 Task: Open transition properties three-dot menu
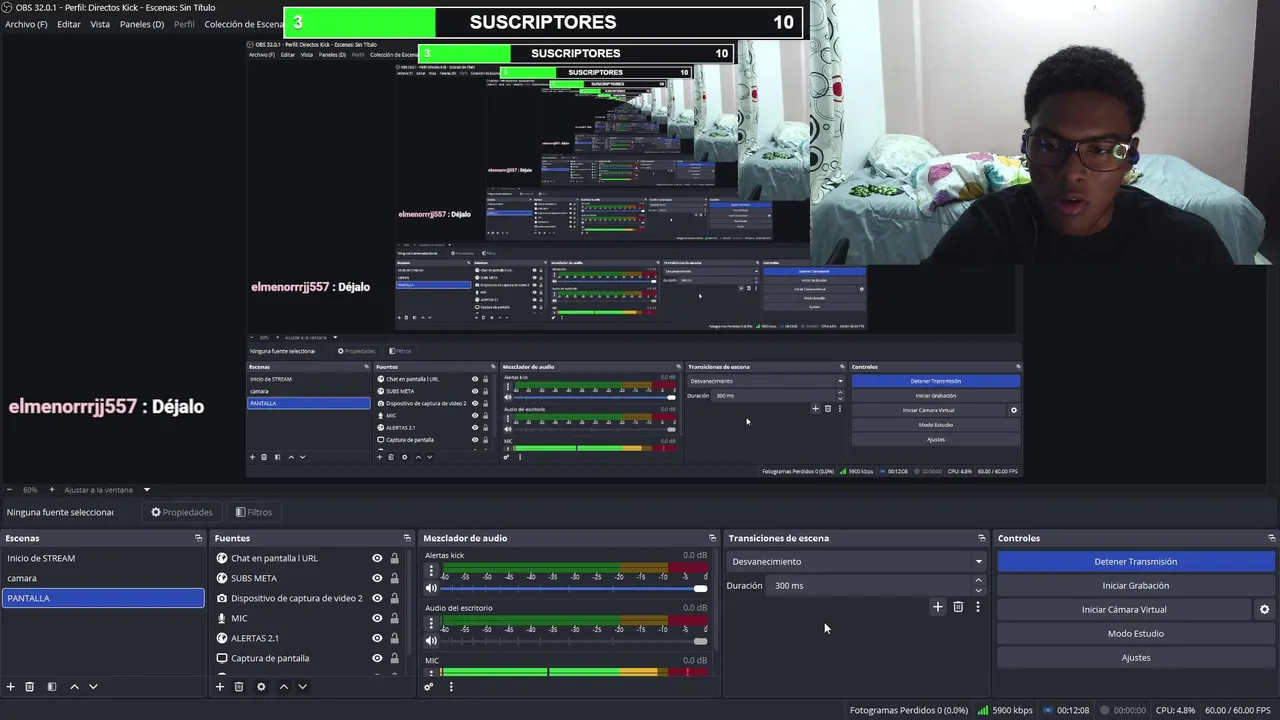coord(978,607)
